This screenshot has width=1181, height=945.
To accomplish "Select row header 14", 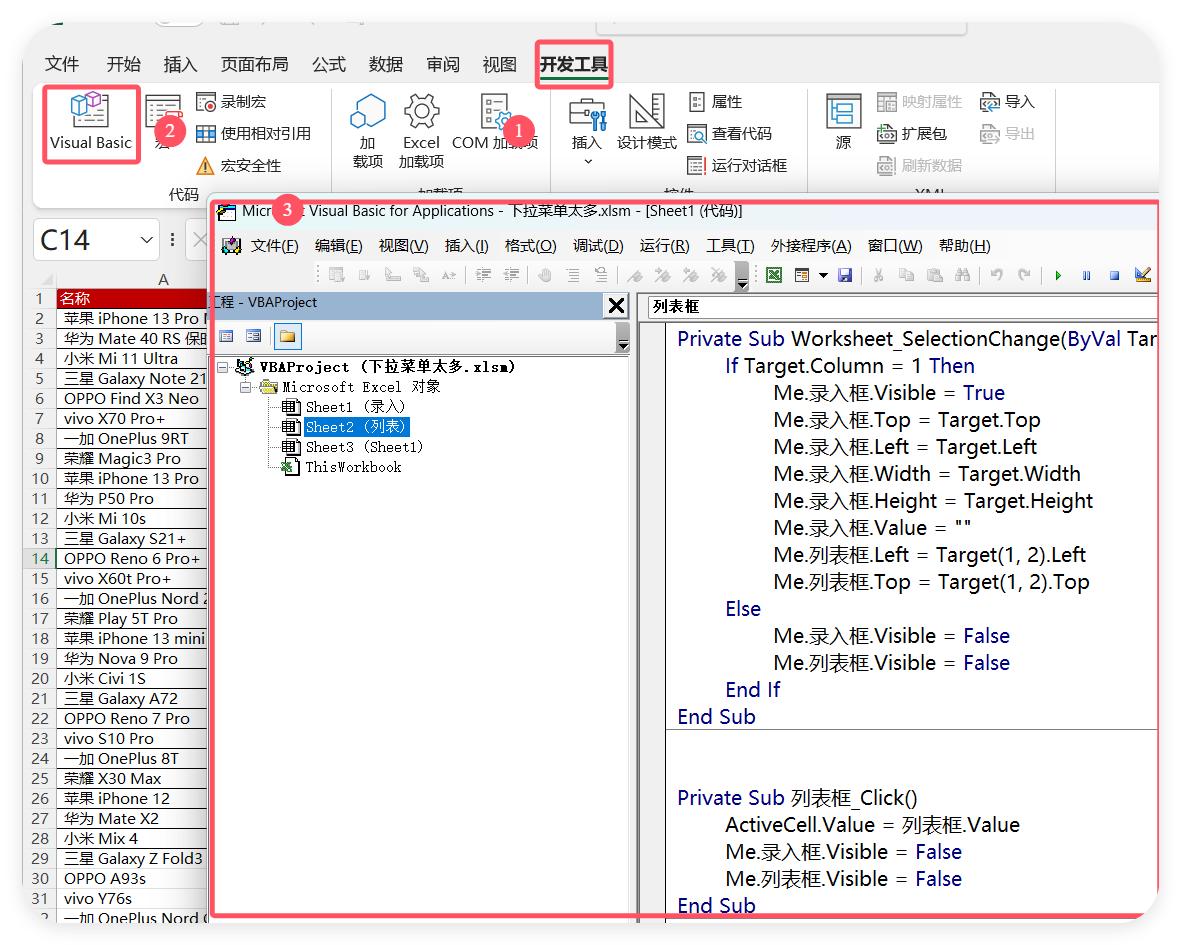I will click(x=40, y=559).
